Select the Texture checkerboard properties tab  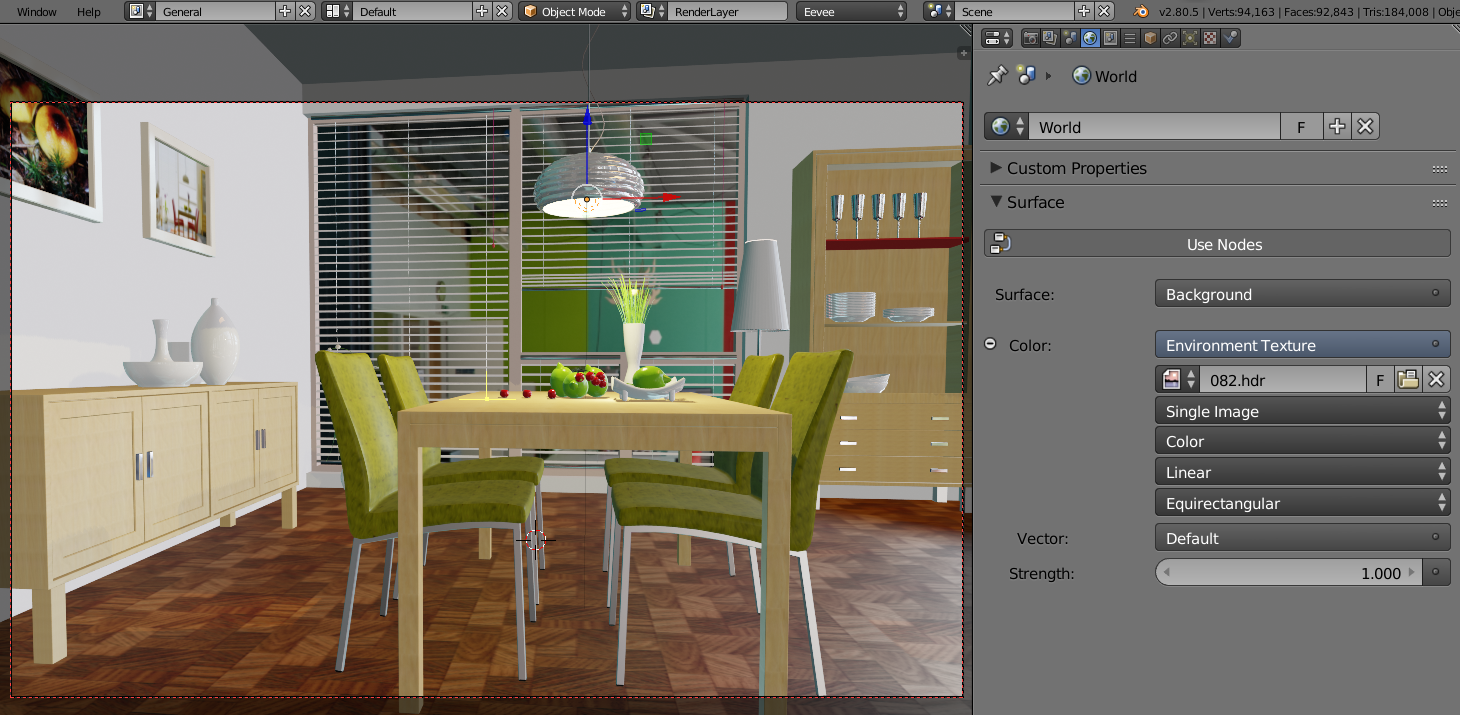coord(1210,38)
